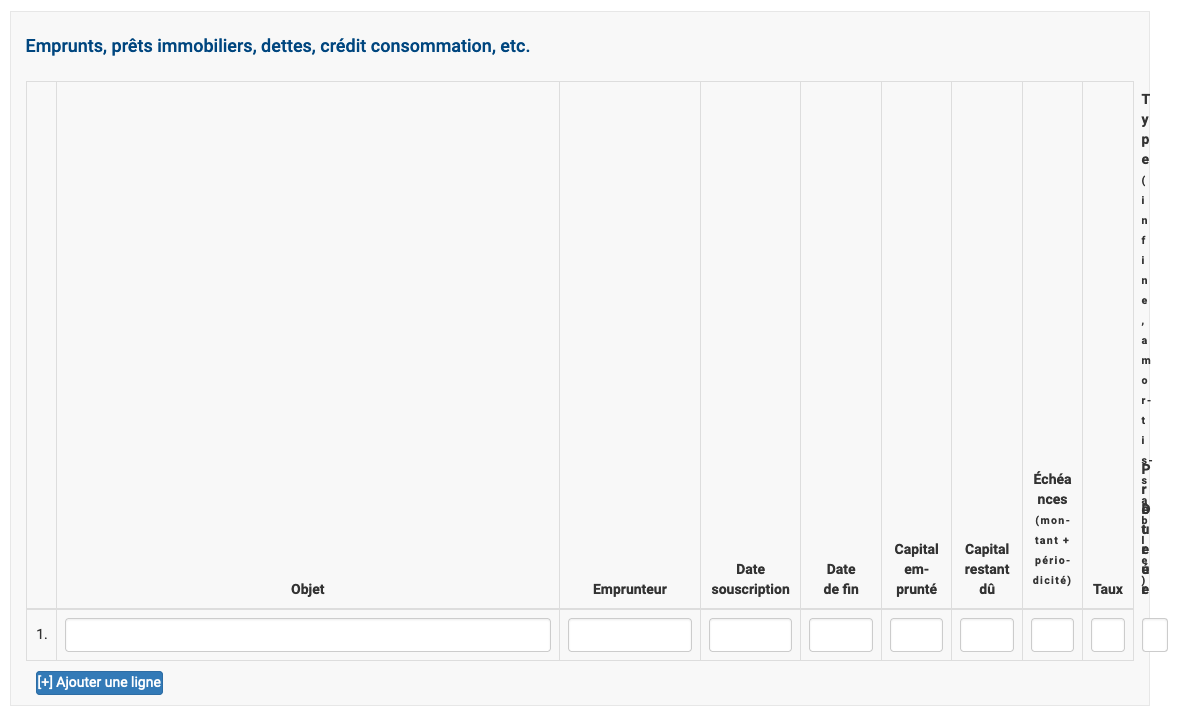This screenshot has width=1179, height=725.
Task: Click the Échéances column header
Action: (1052, 529)
